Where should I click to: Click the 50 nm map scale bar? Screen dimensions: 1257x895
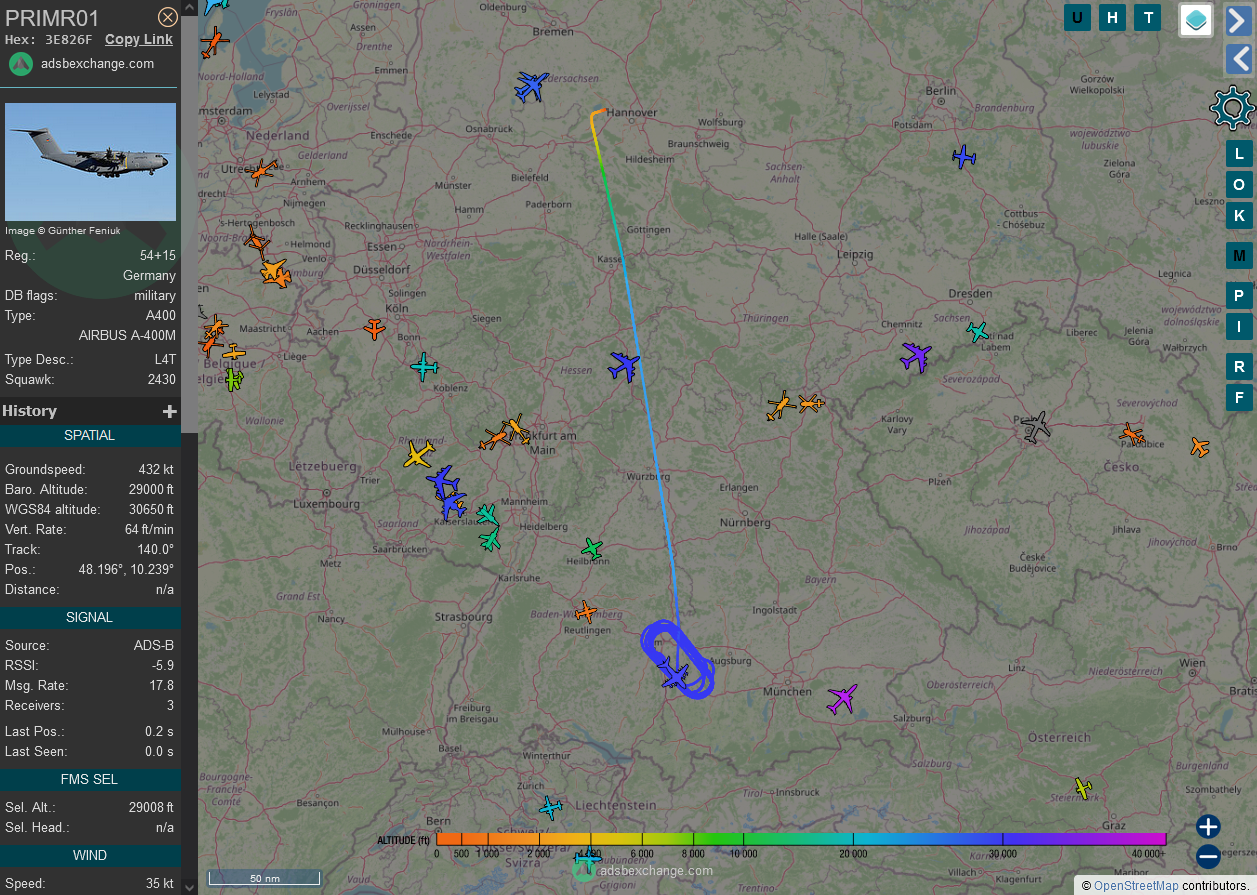pyautogui.click(x=264, y=878)
